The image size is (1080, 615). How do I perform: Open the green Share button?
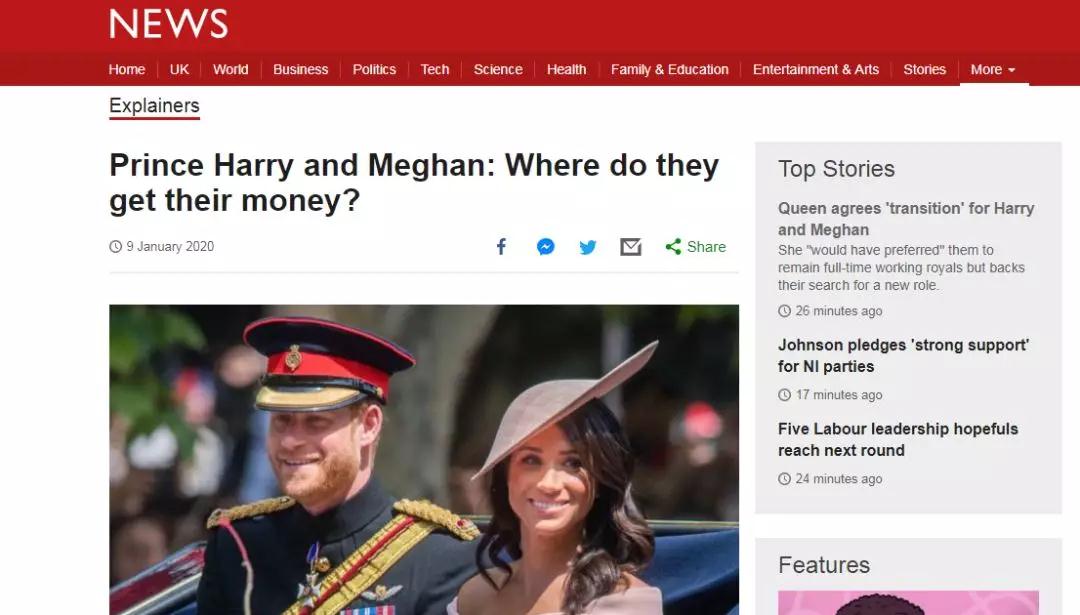point(696,247)
